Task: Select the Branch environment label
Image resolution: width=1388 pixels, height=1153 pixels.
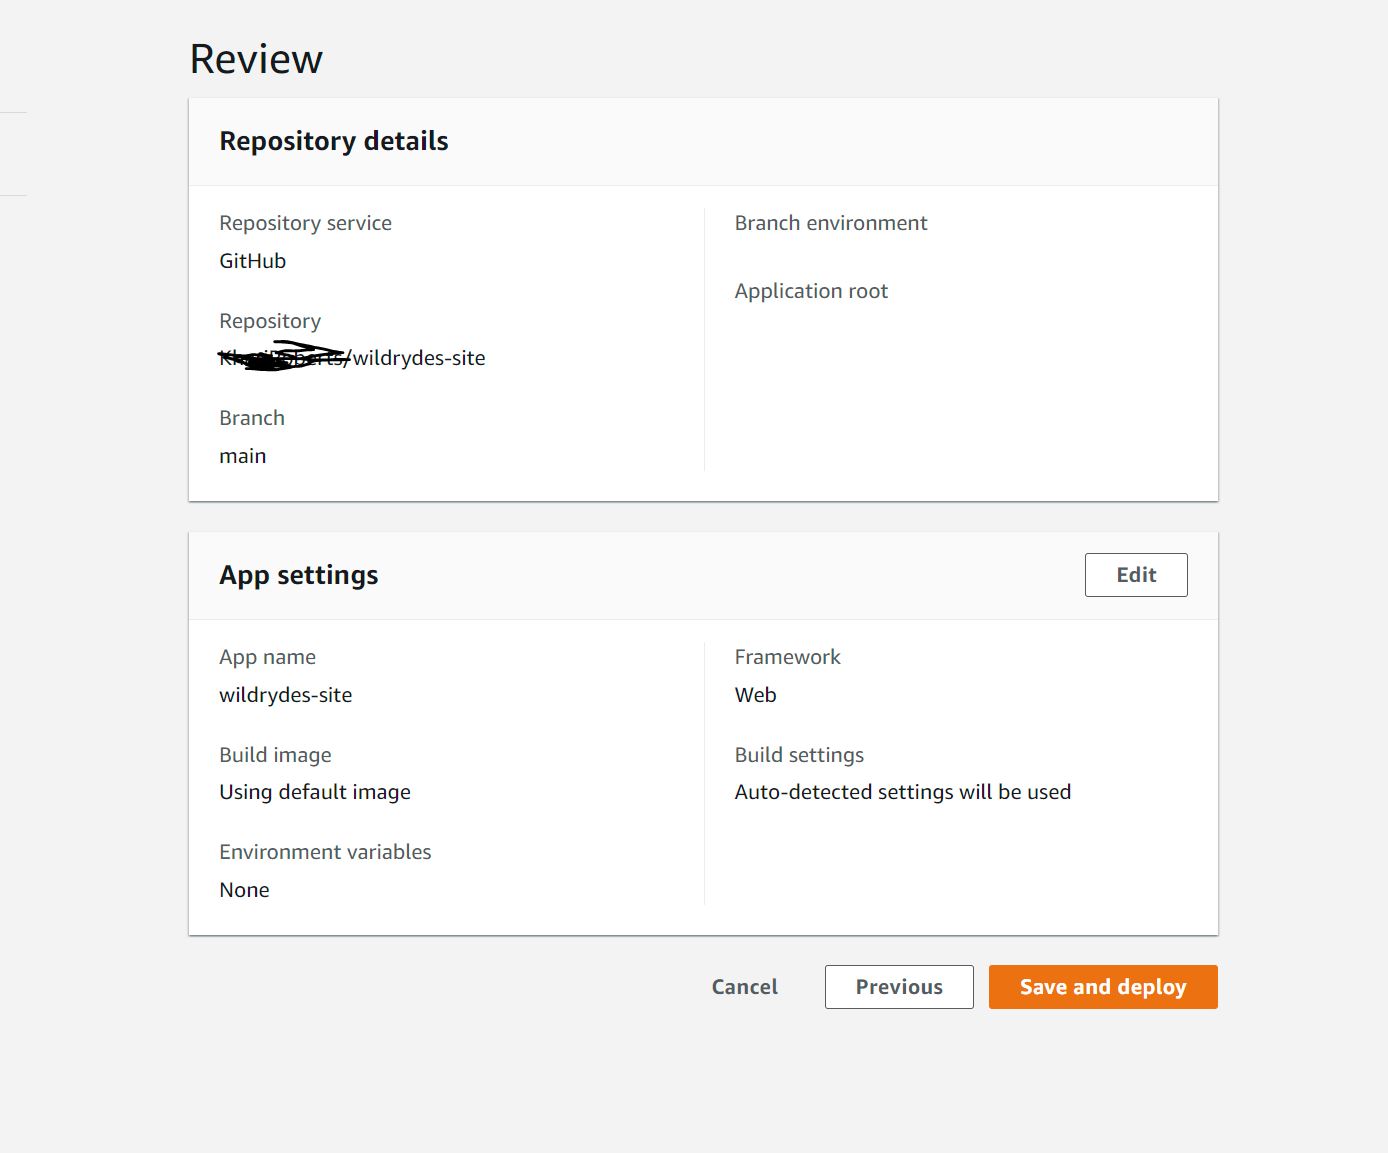Action: coord(830,222)
